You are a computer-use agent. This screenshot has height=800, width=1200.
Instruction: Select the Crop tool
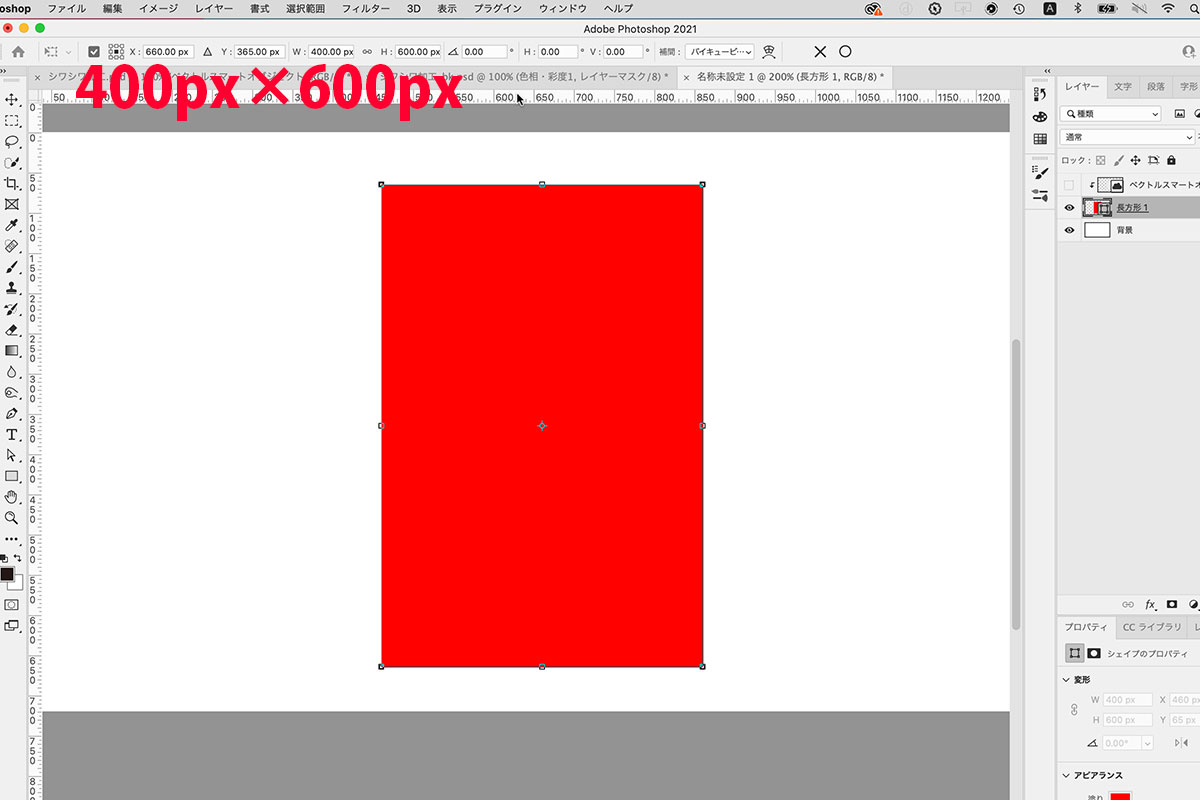[x=12, y=184]
